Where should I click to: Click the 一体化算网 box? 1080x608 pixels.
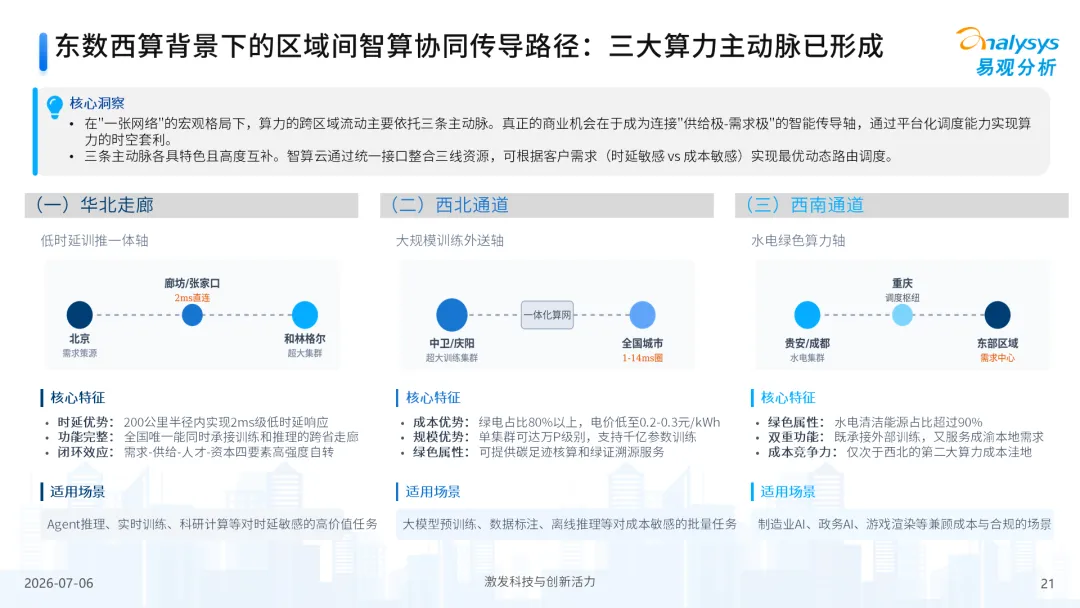click(547, 315)
